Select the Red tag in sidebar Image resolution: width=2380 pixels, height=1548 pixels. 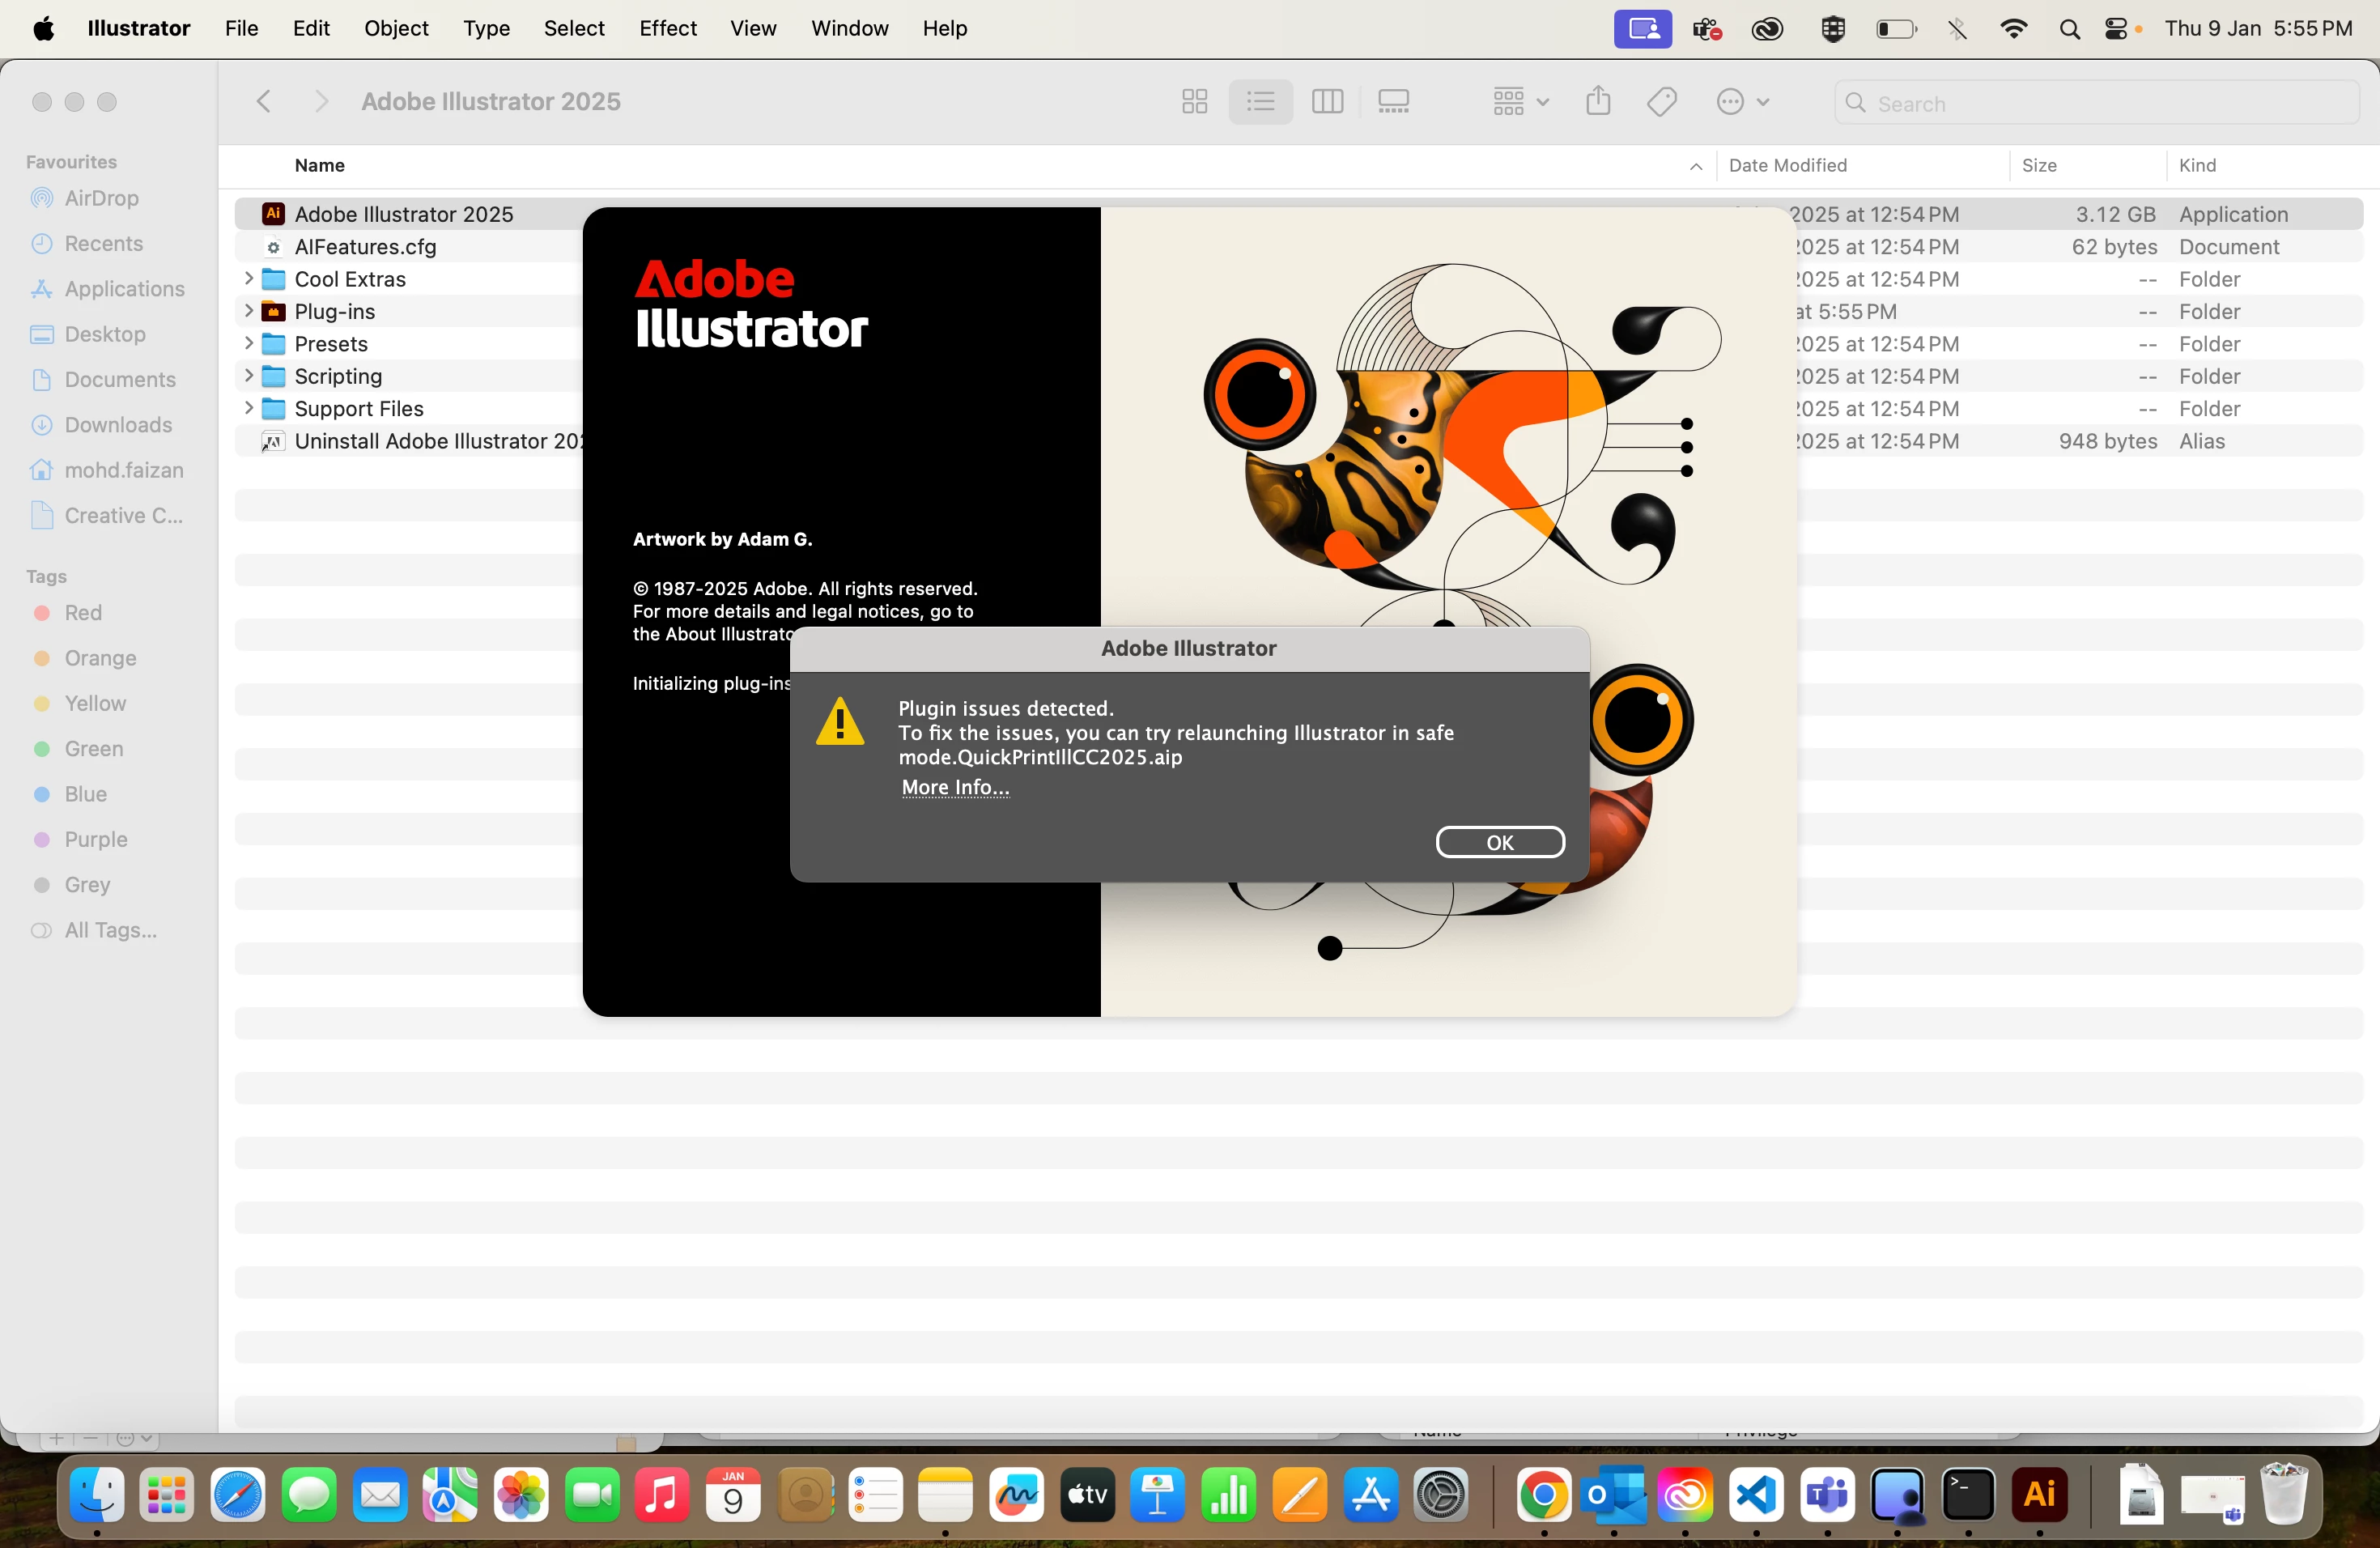(83, 613)
